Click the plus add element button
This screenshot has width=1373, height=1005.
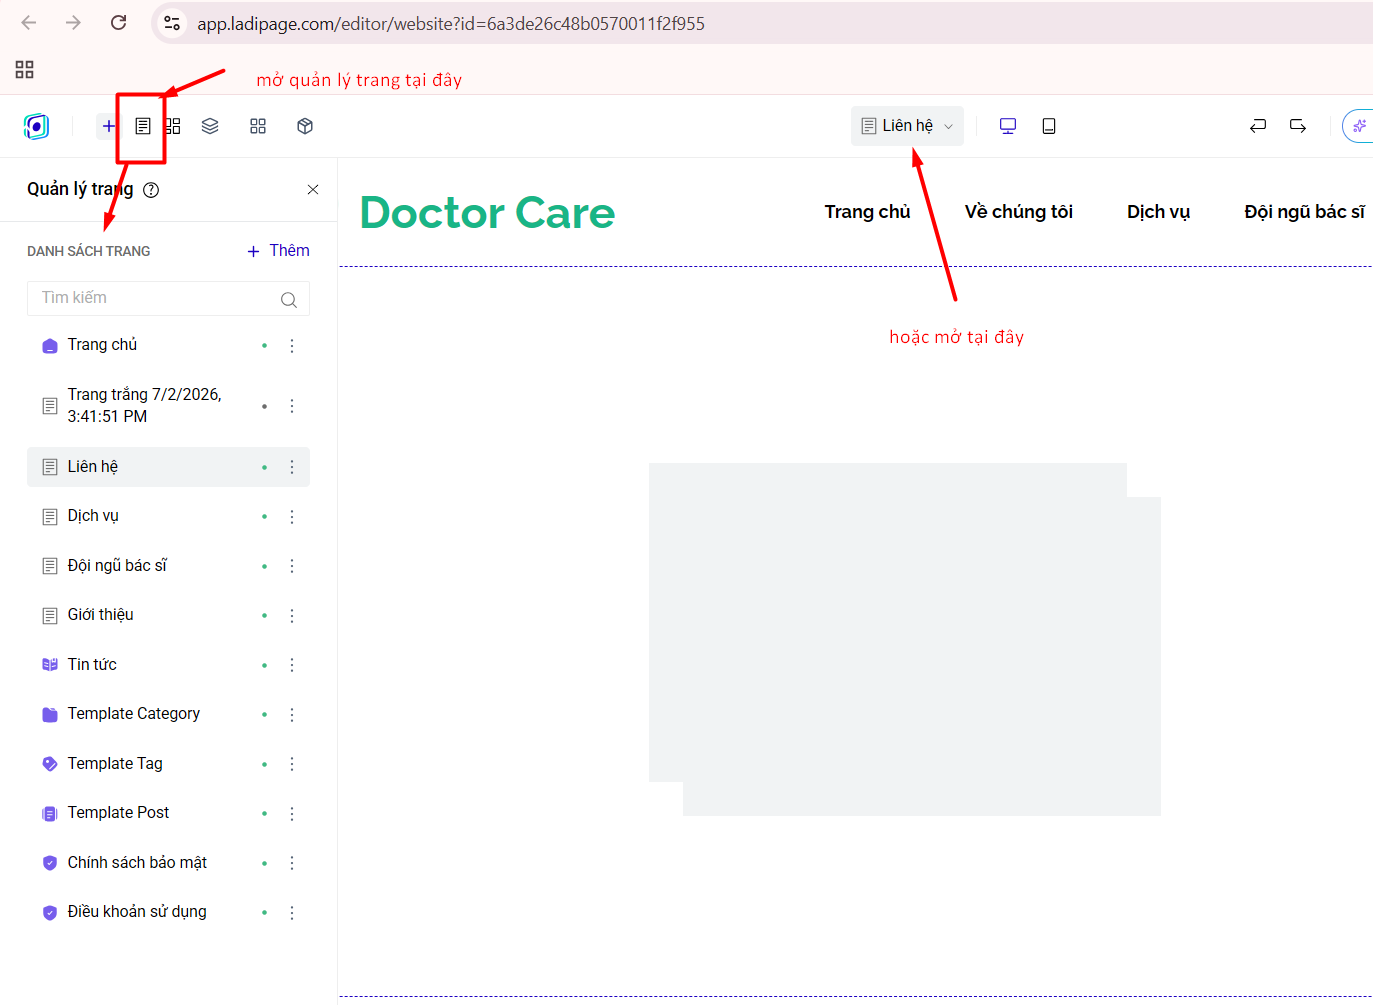click(108, 126)
